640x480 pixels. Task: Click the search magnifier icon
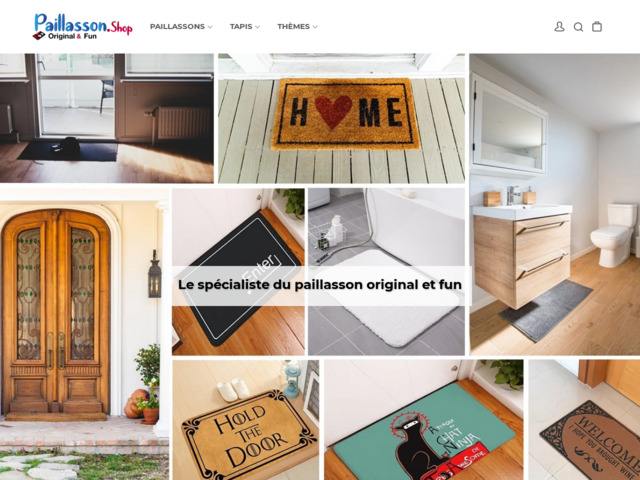tap(578, 27)
